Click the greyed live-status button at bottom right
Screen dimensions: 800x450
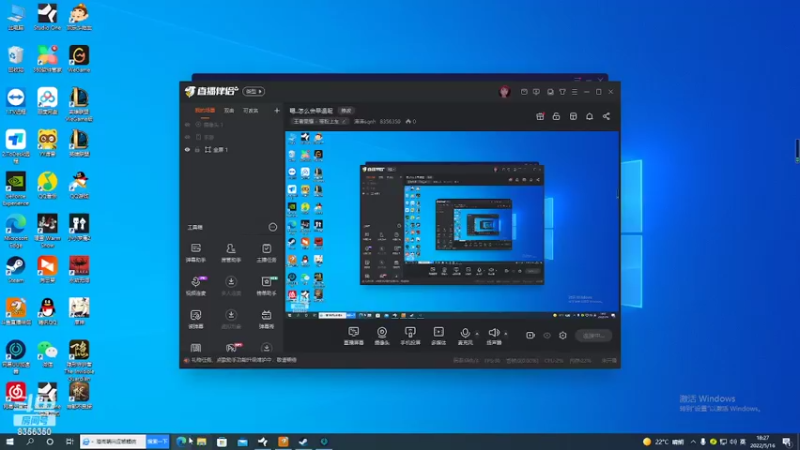(593, 335)
